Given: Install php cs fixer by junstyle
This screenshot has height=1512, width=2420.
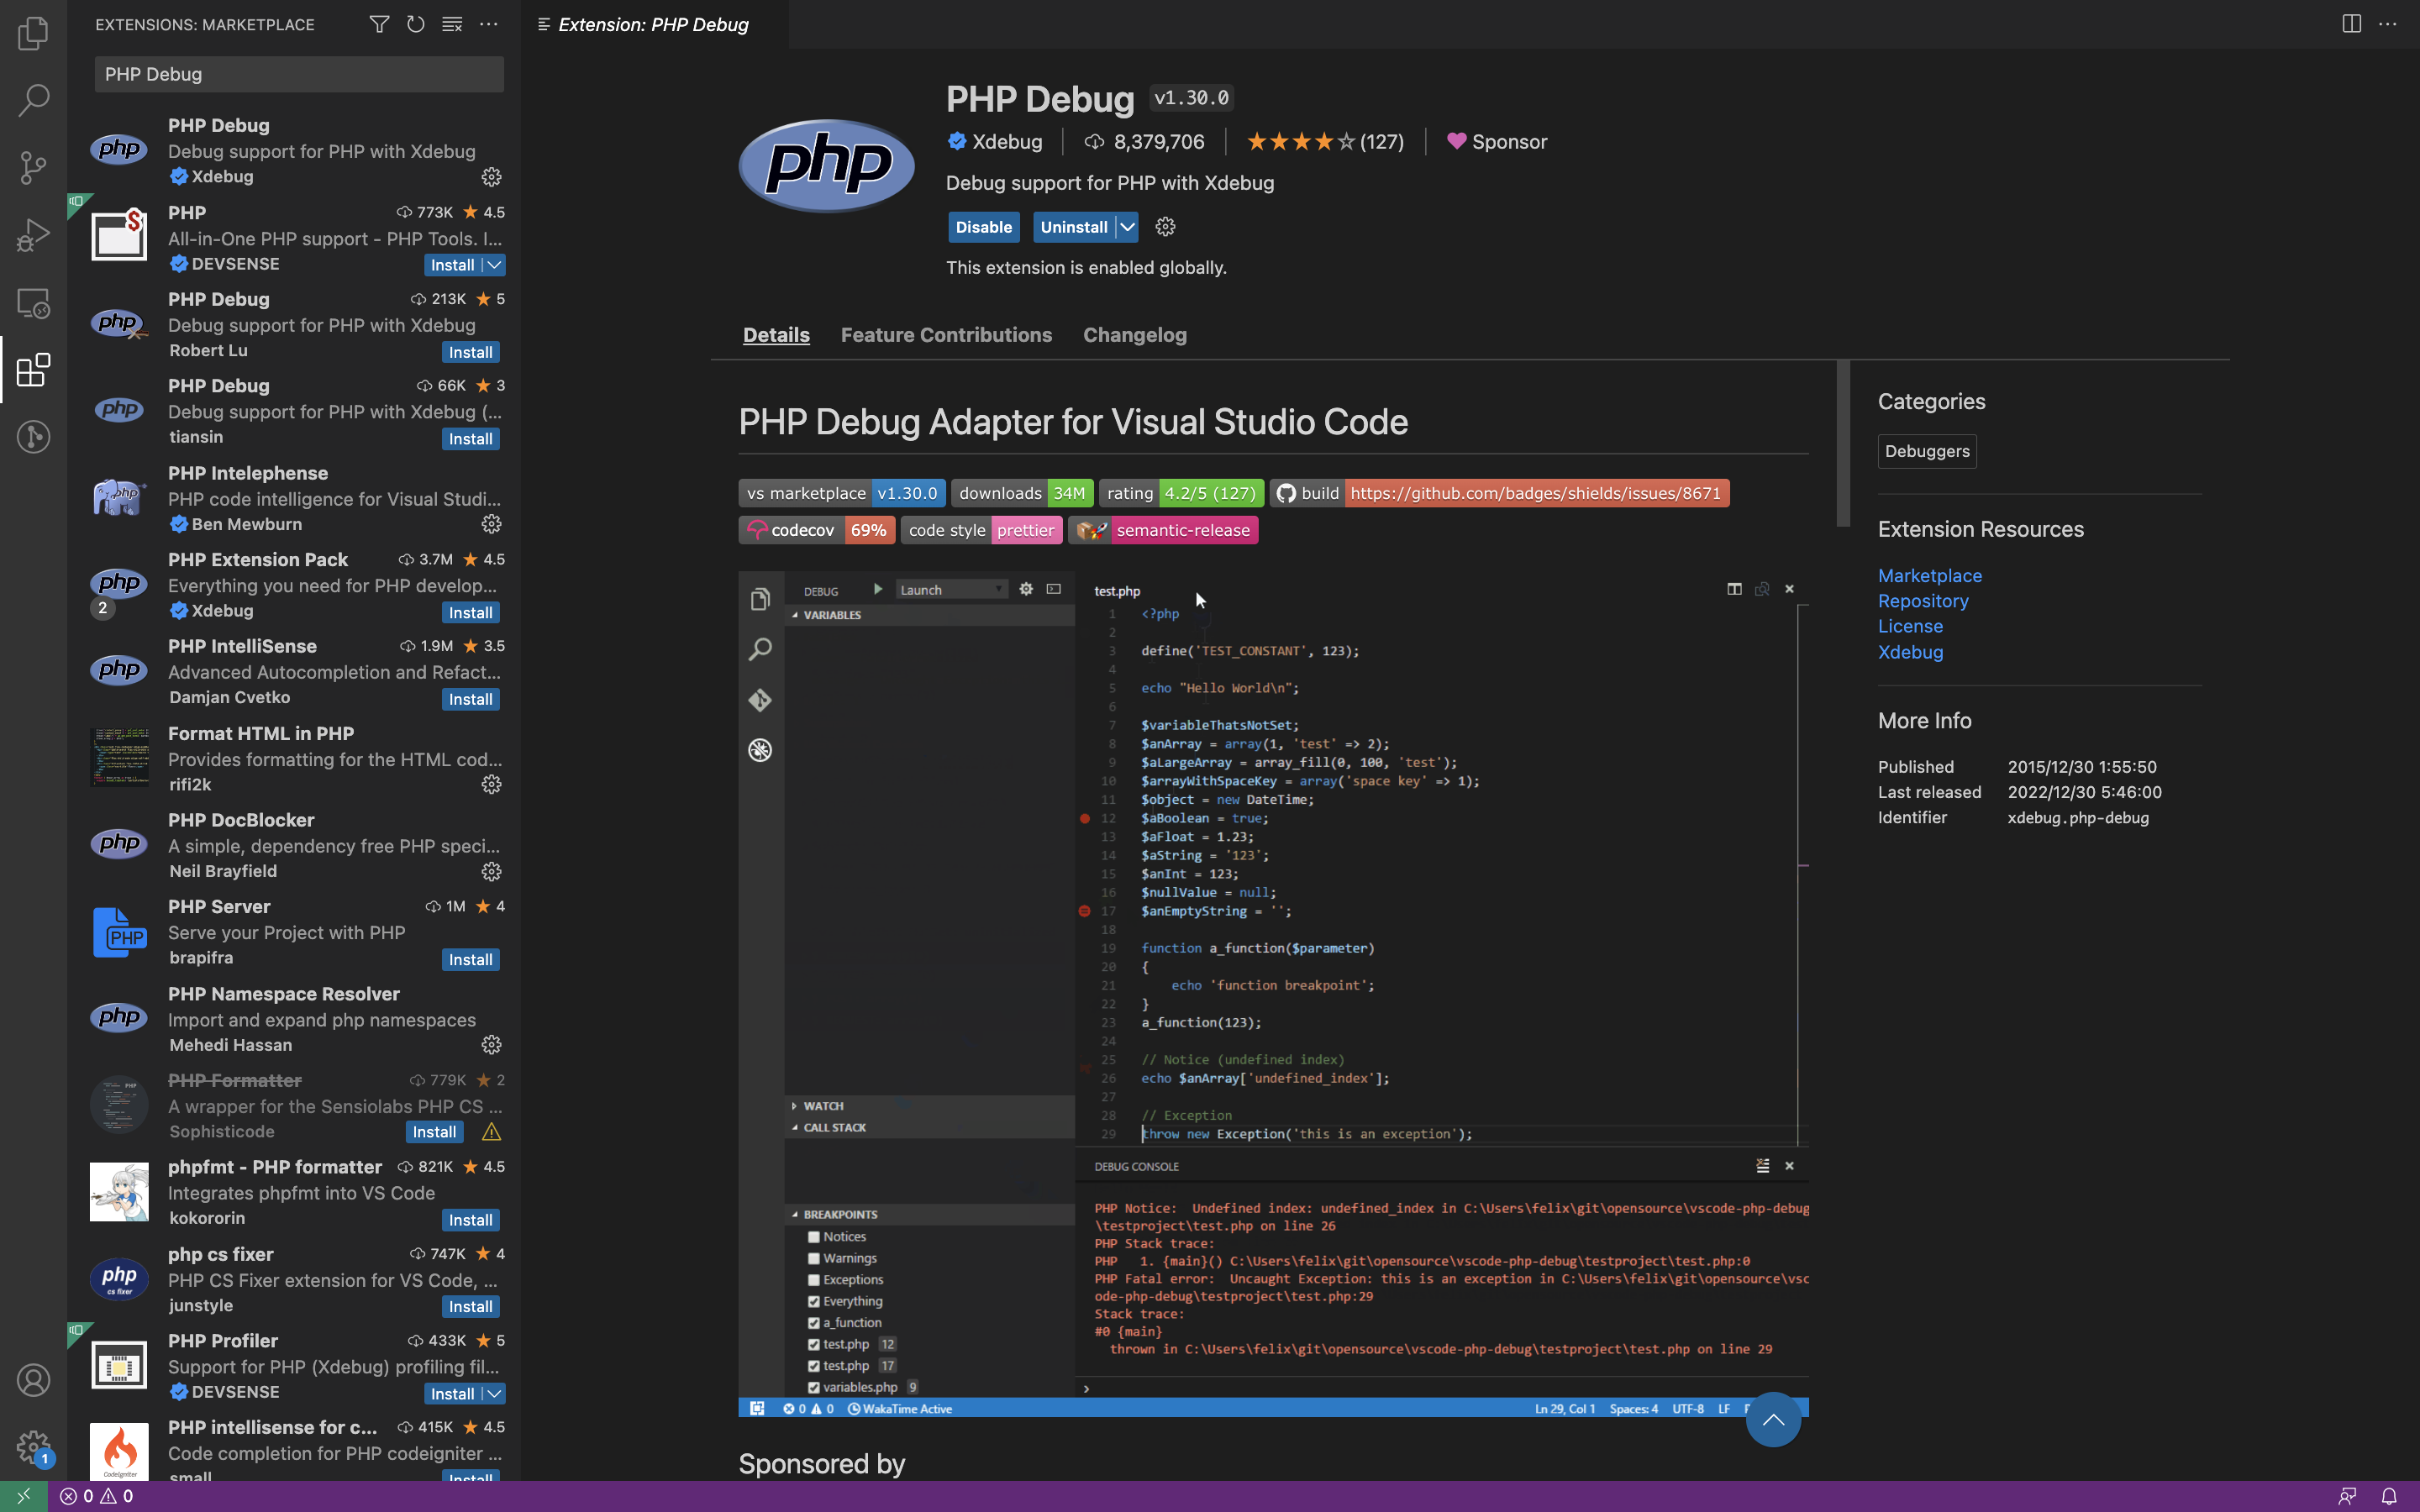Looking at the screenshot, I should (470, 1307).
